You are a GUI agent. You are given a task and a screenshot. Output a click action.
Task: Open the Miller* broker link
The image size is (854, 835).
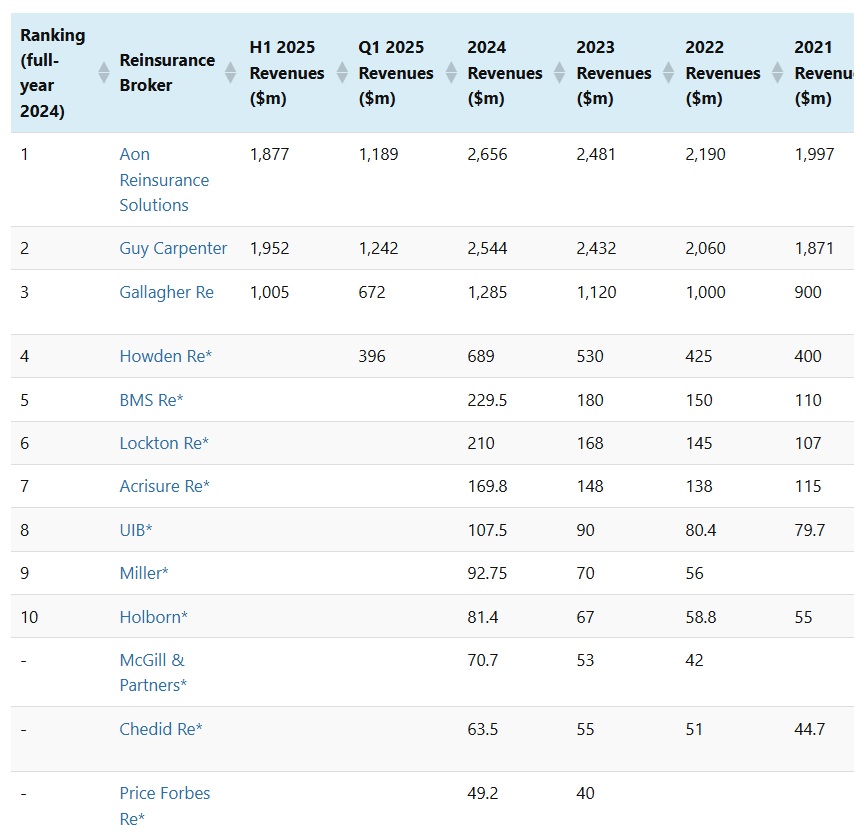144,573
